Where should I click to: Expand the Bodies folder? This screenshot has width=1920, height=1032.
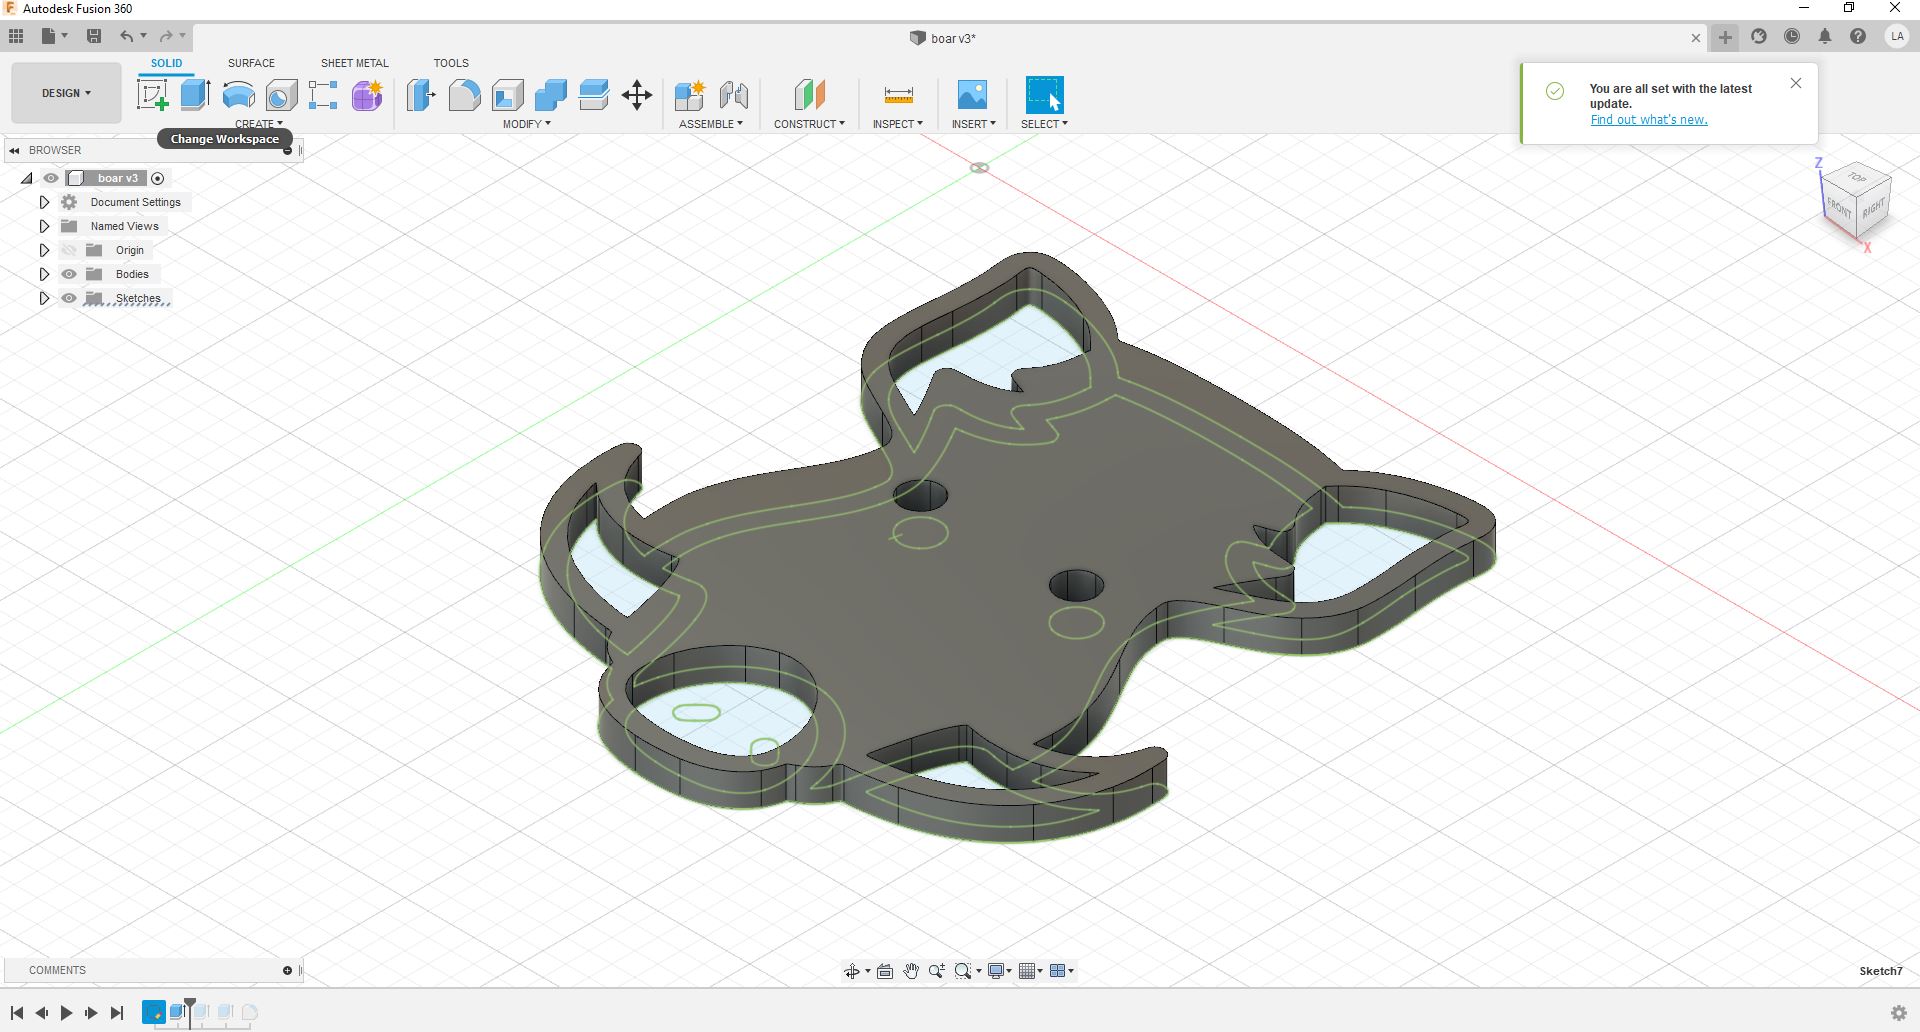pyautogui.click(x=44, y=274)
